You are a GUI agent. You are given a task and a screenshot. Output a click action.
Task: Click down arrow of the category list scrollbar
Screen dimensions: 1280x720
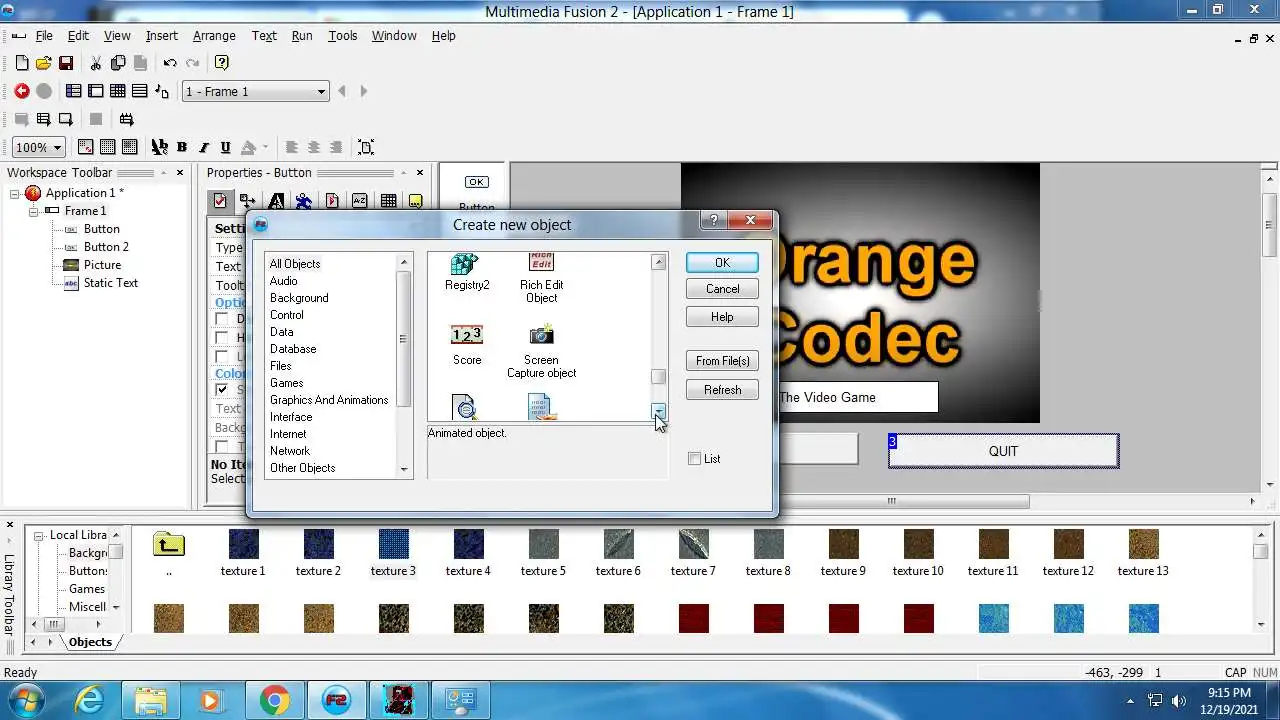click(x=404, y=469)
